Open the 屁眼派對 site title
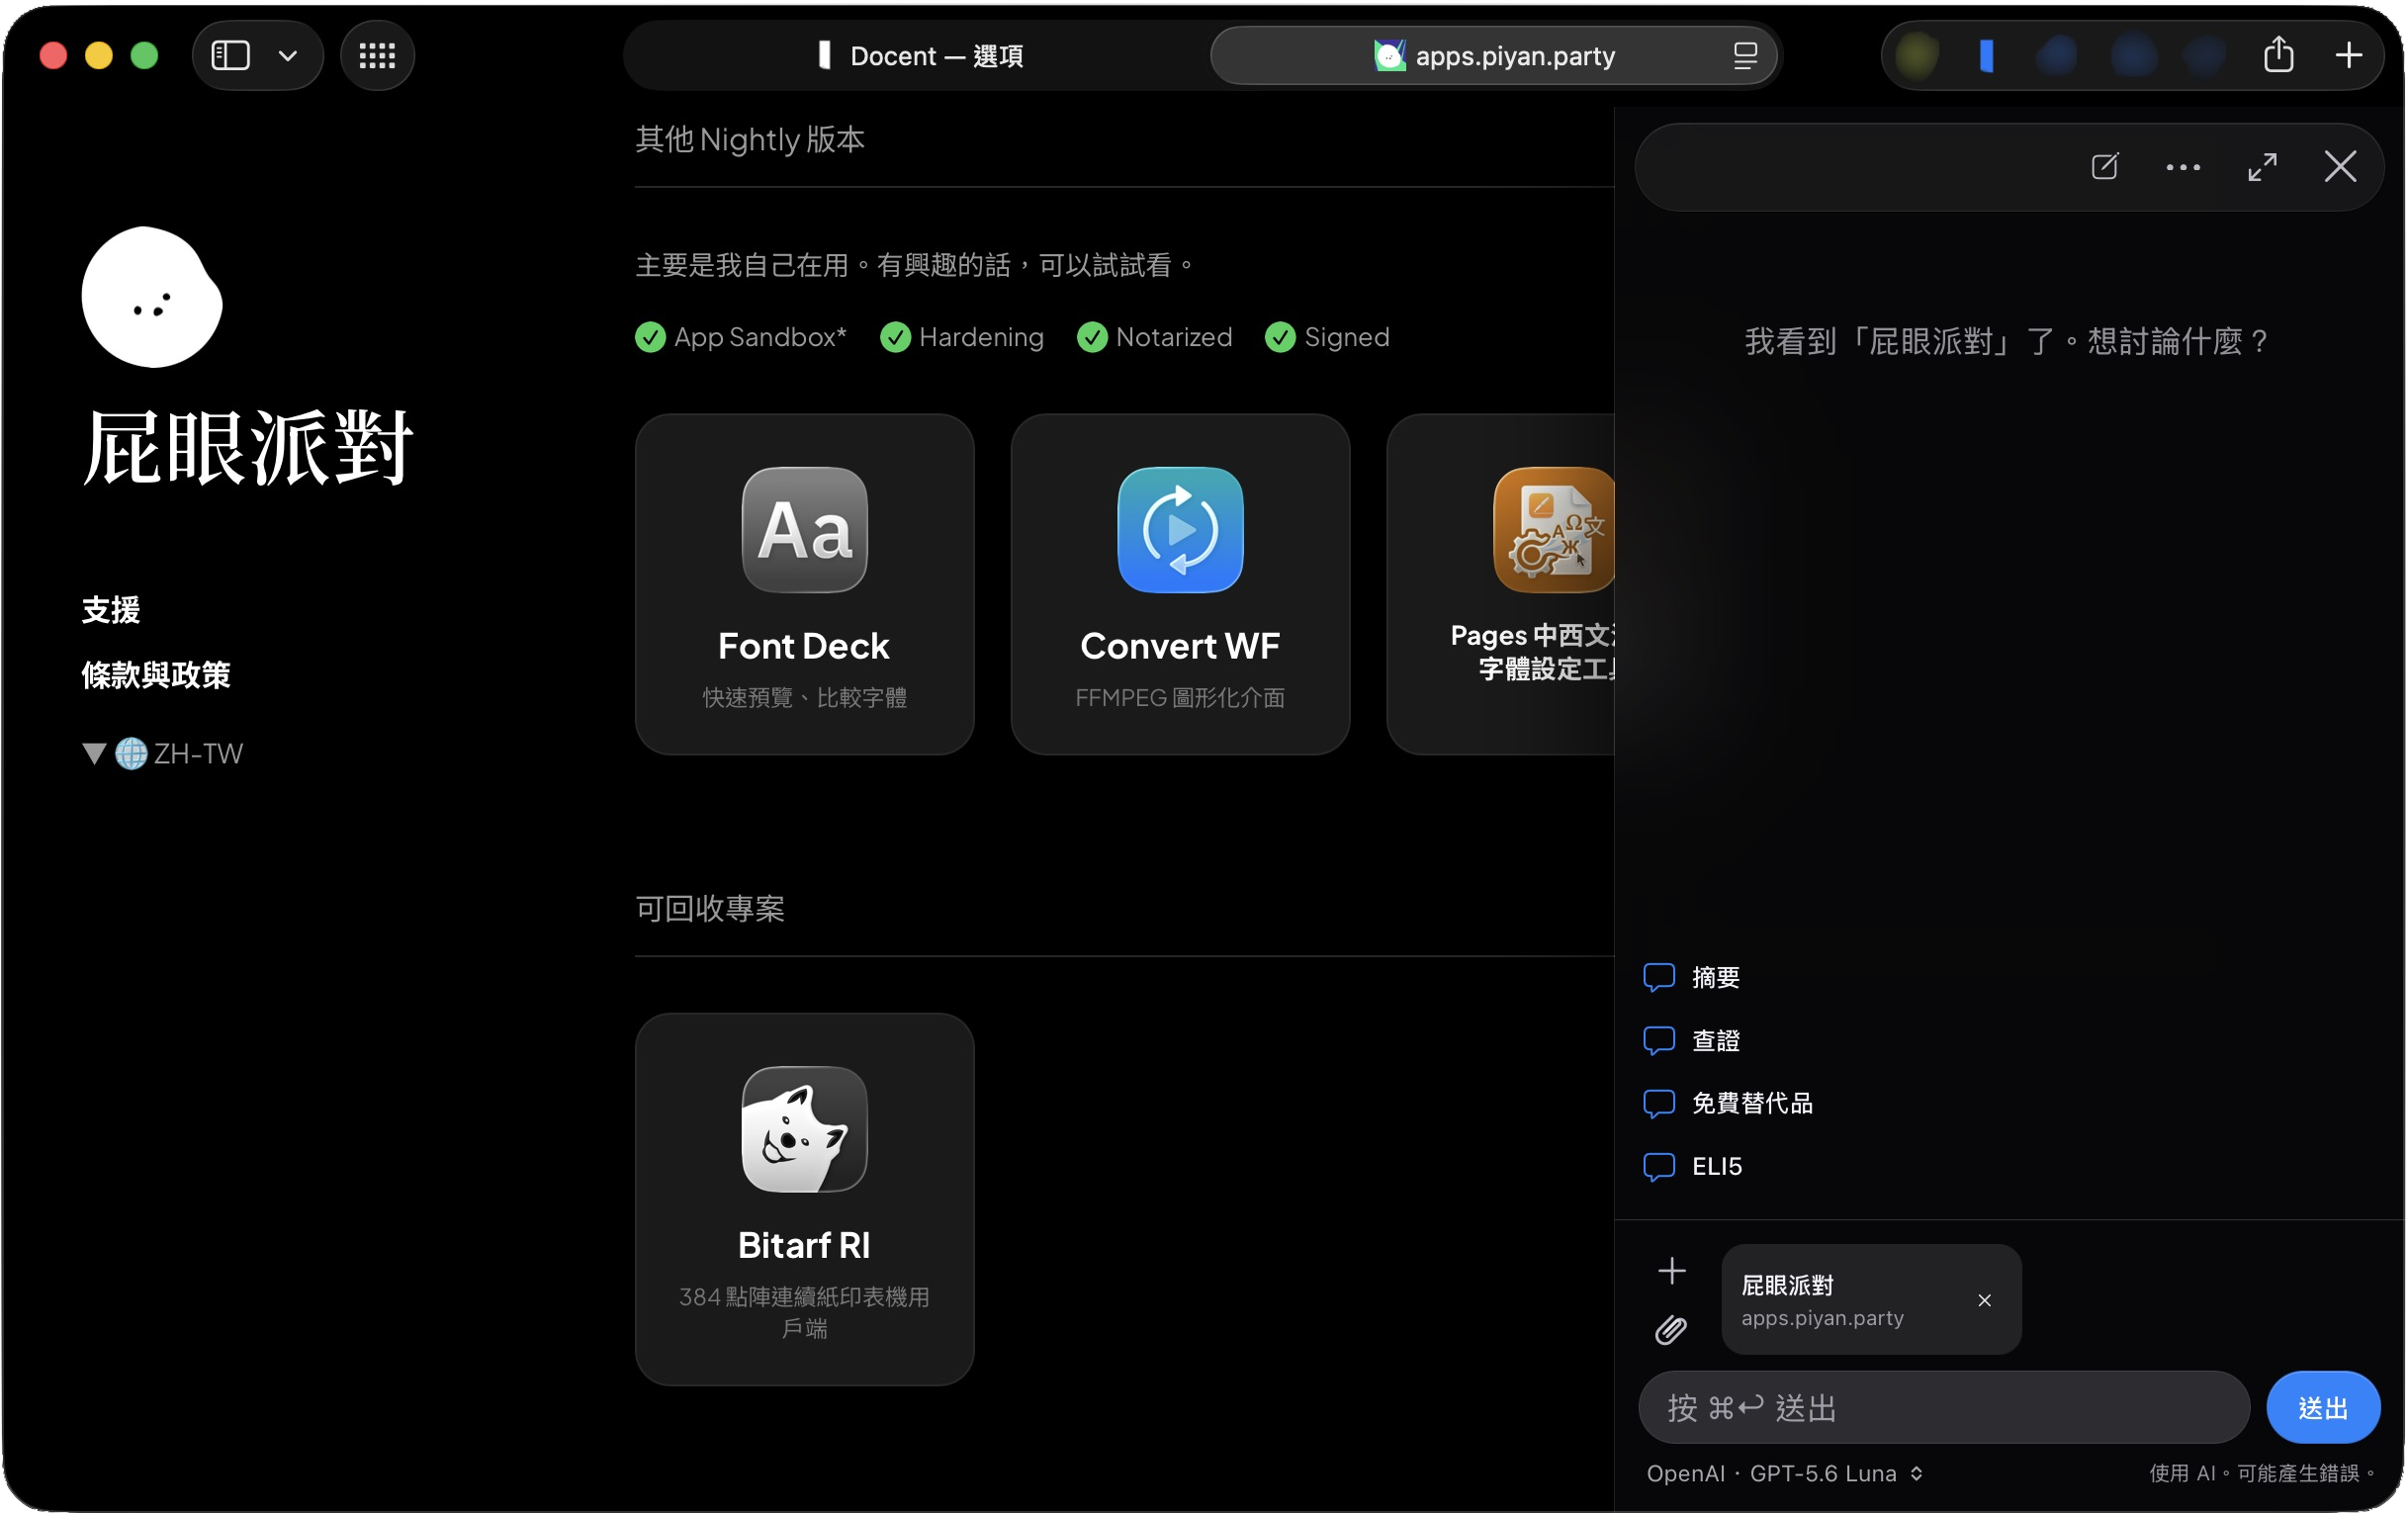 (x=247, y=447)
